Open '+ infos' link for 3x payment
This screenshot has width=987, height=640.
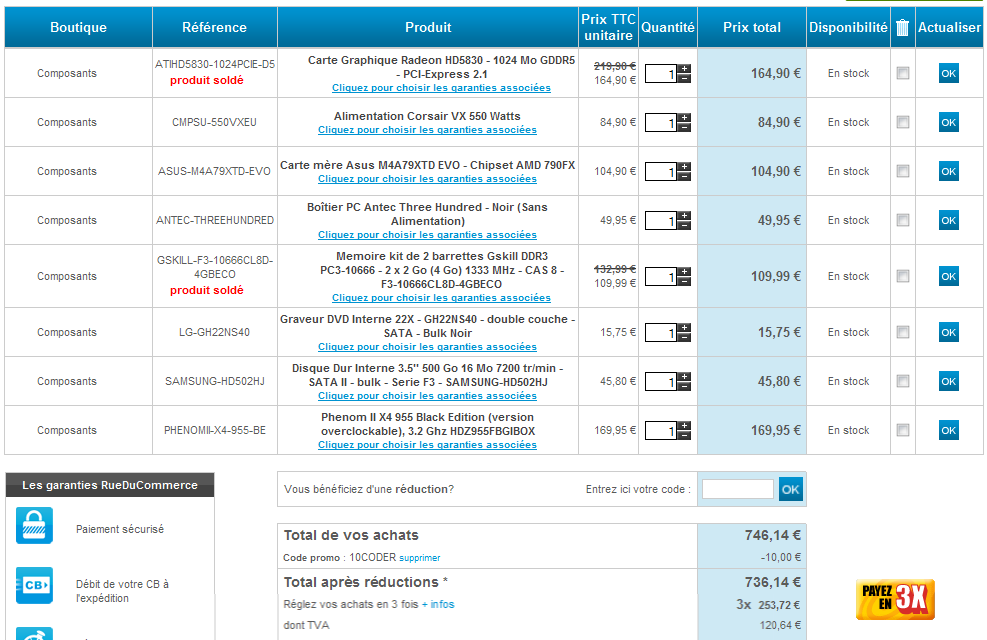437,604
